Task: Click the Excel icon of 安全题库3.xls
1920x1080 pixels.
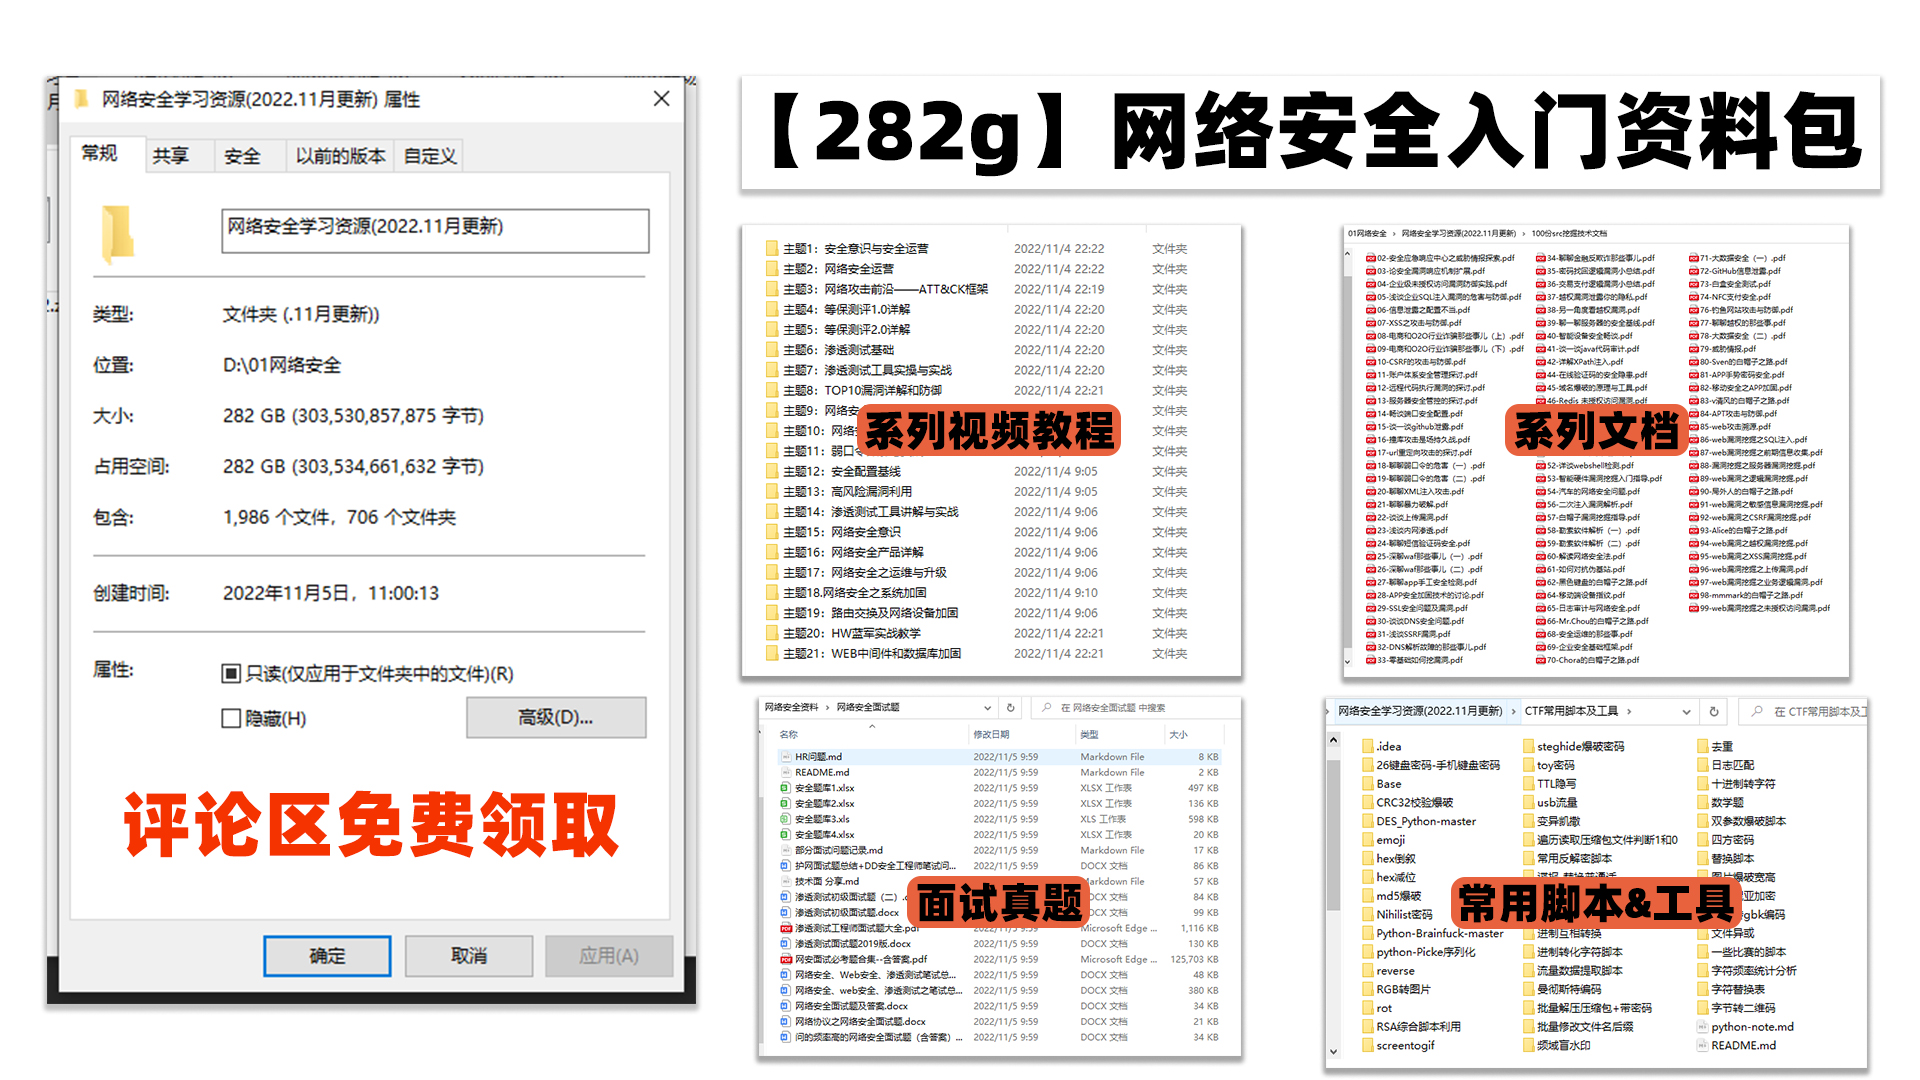Action: pos(786,819)
